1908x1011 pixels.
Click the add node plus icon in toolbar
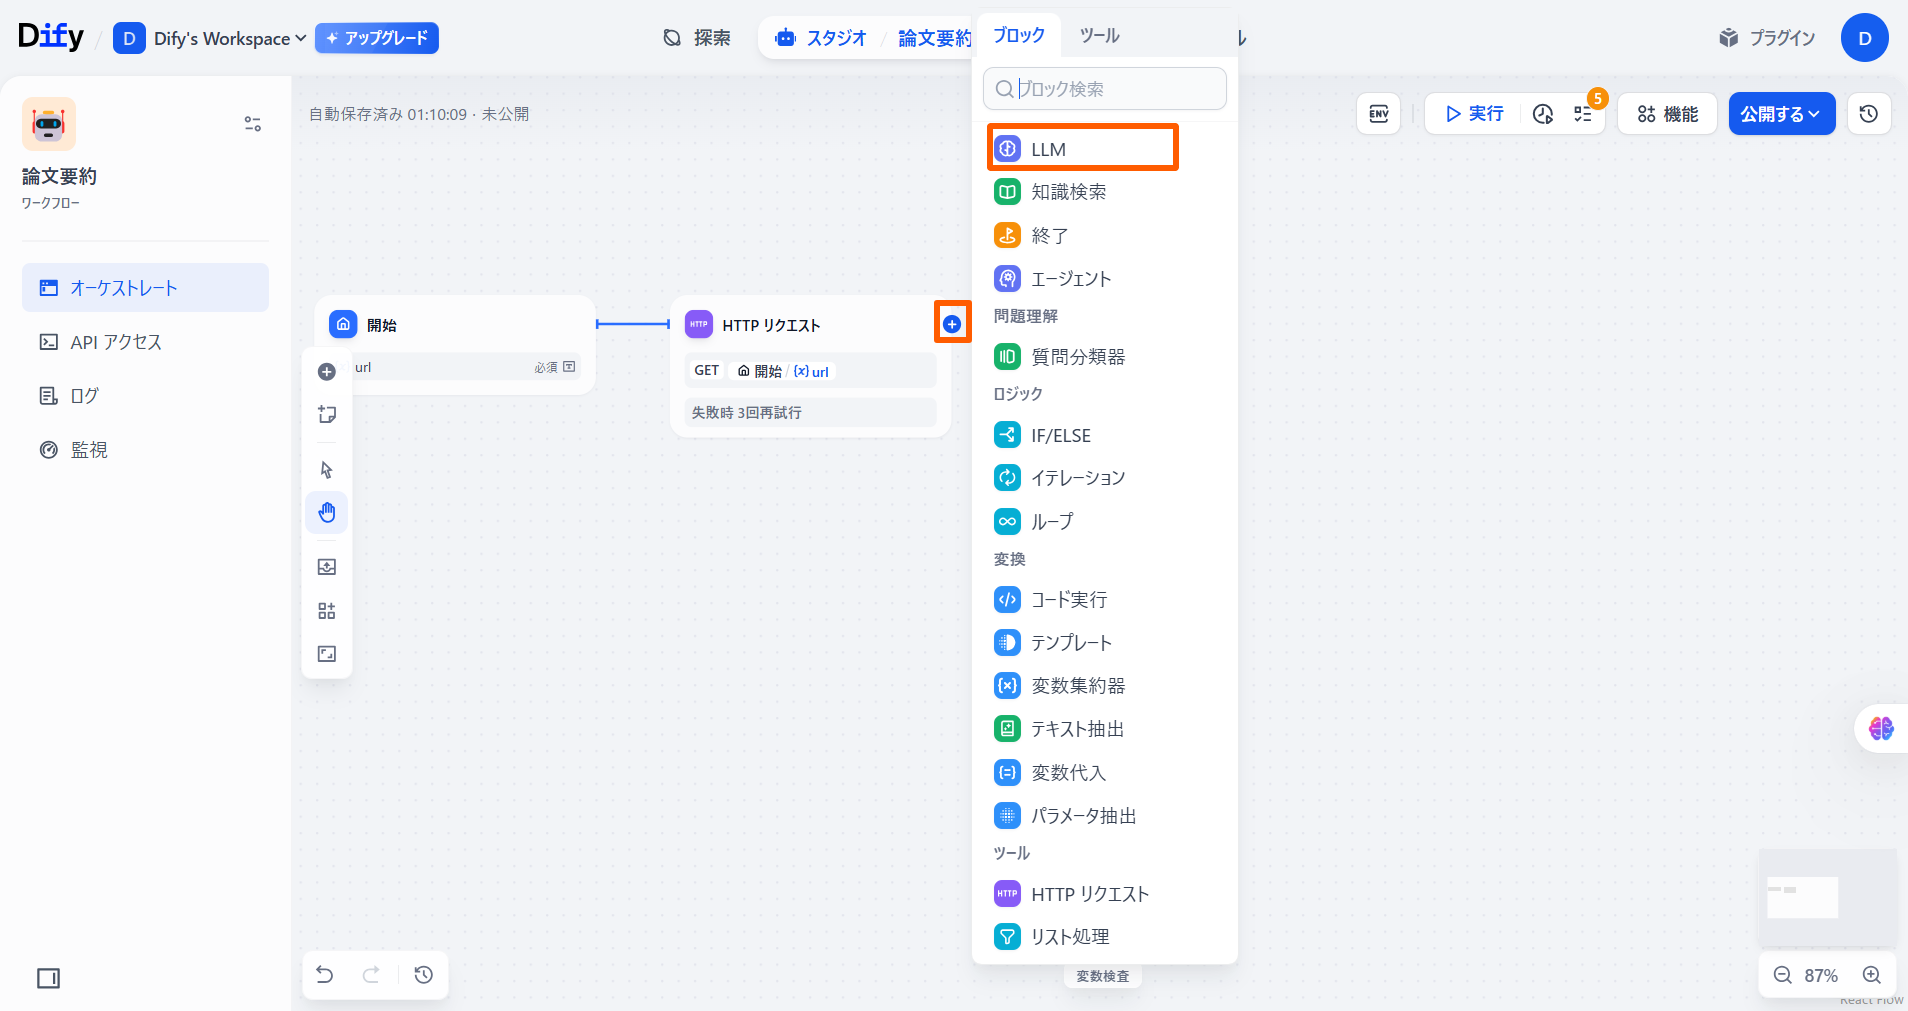327,372
